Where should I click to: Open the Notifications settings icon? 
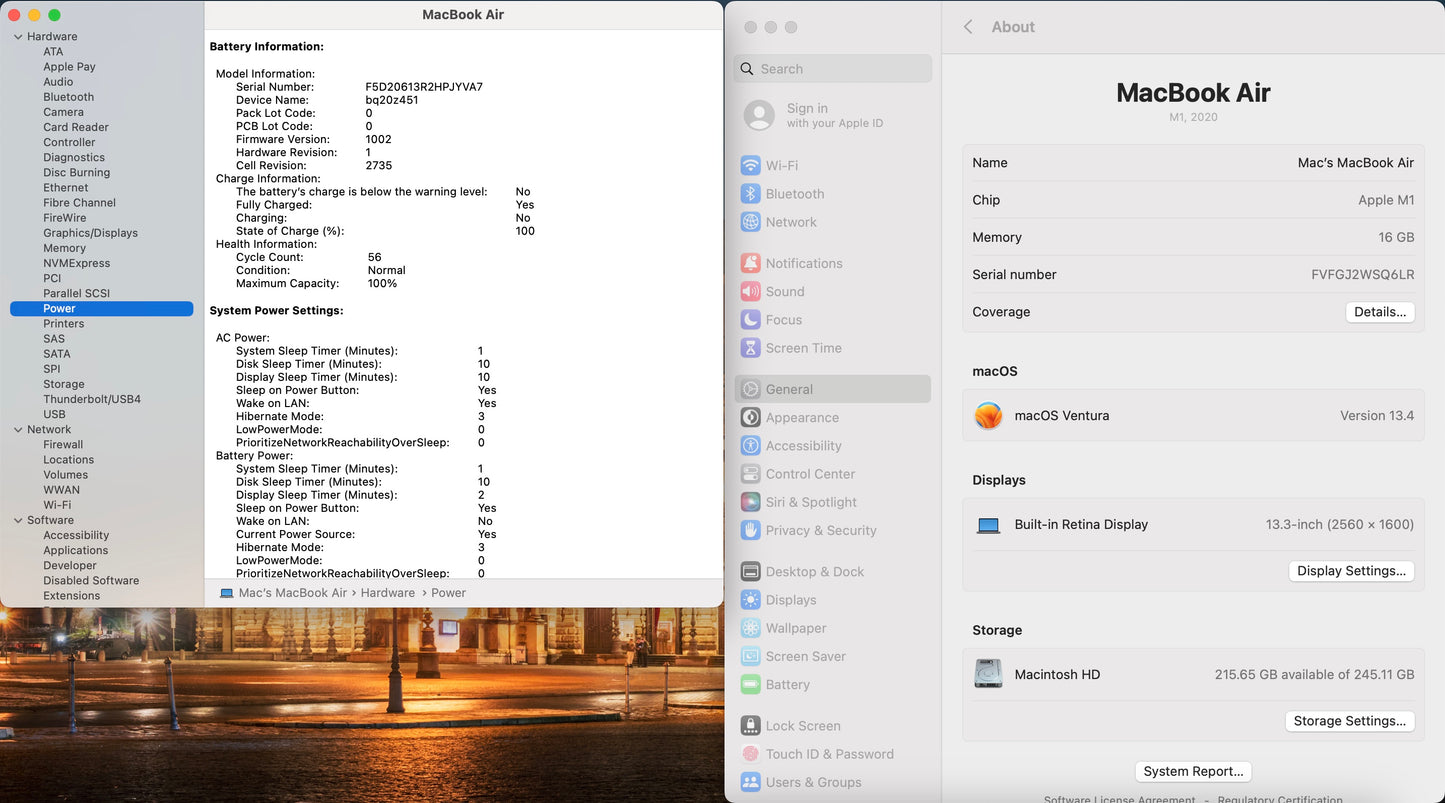click(x=750, y=263)
